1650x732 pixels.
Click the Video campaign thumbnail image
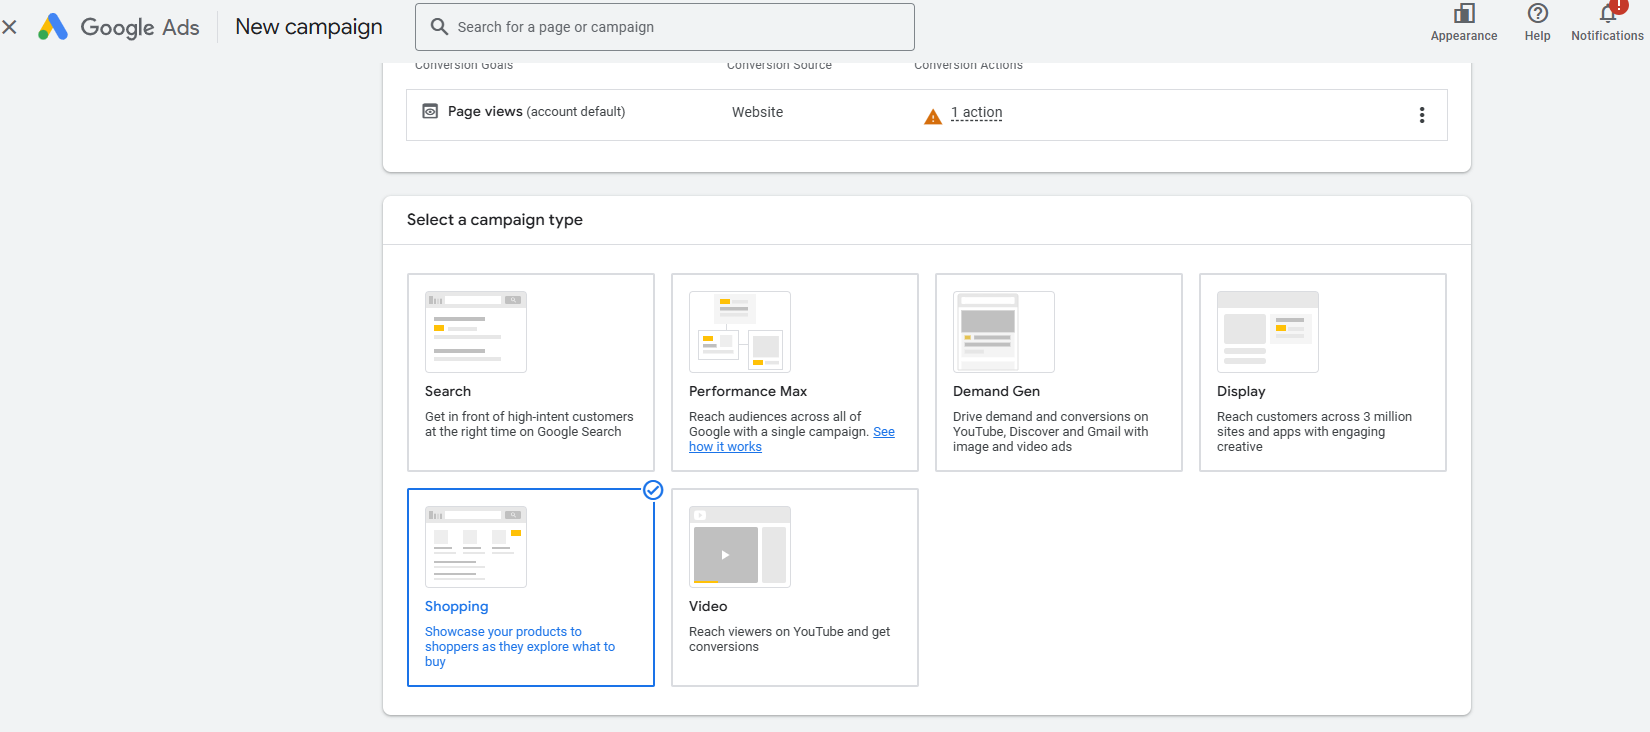[x=739, y=547]
